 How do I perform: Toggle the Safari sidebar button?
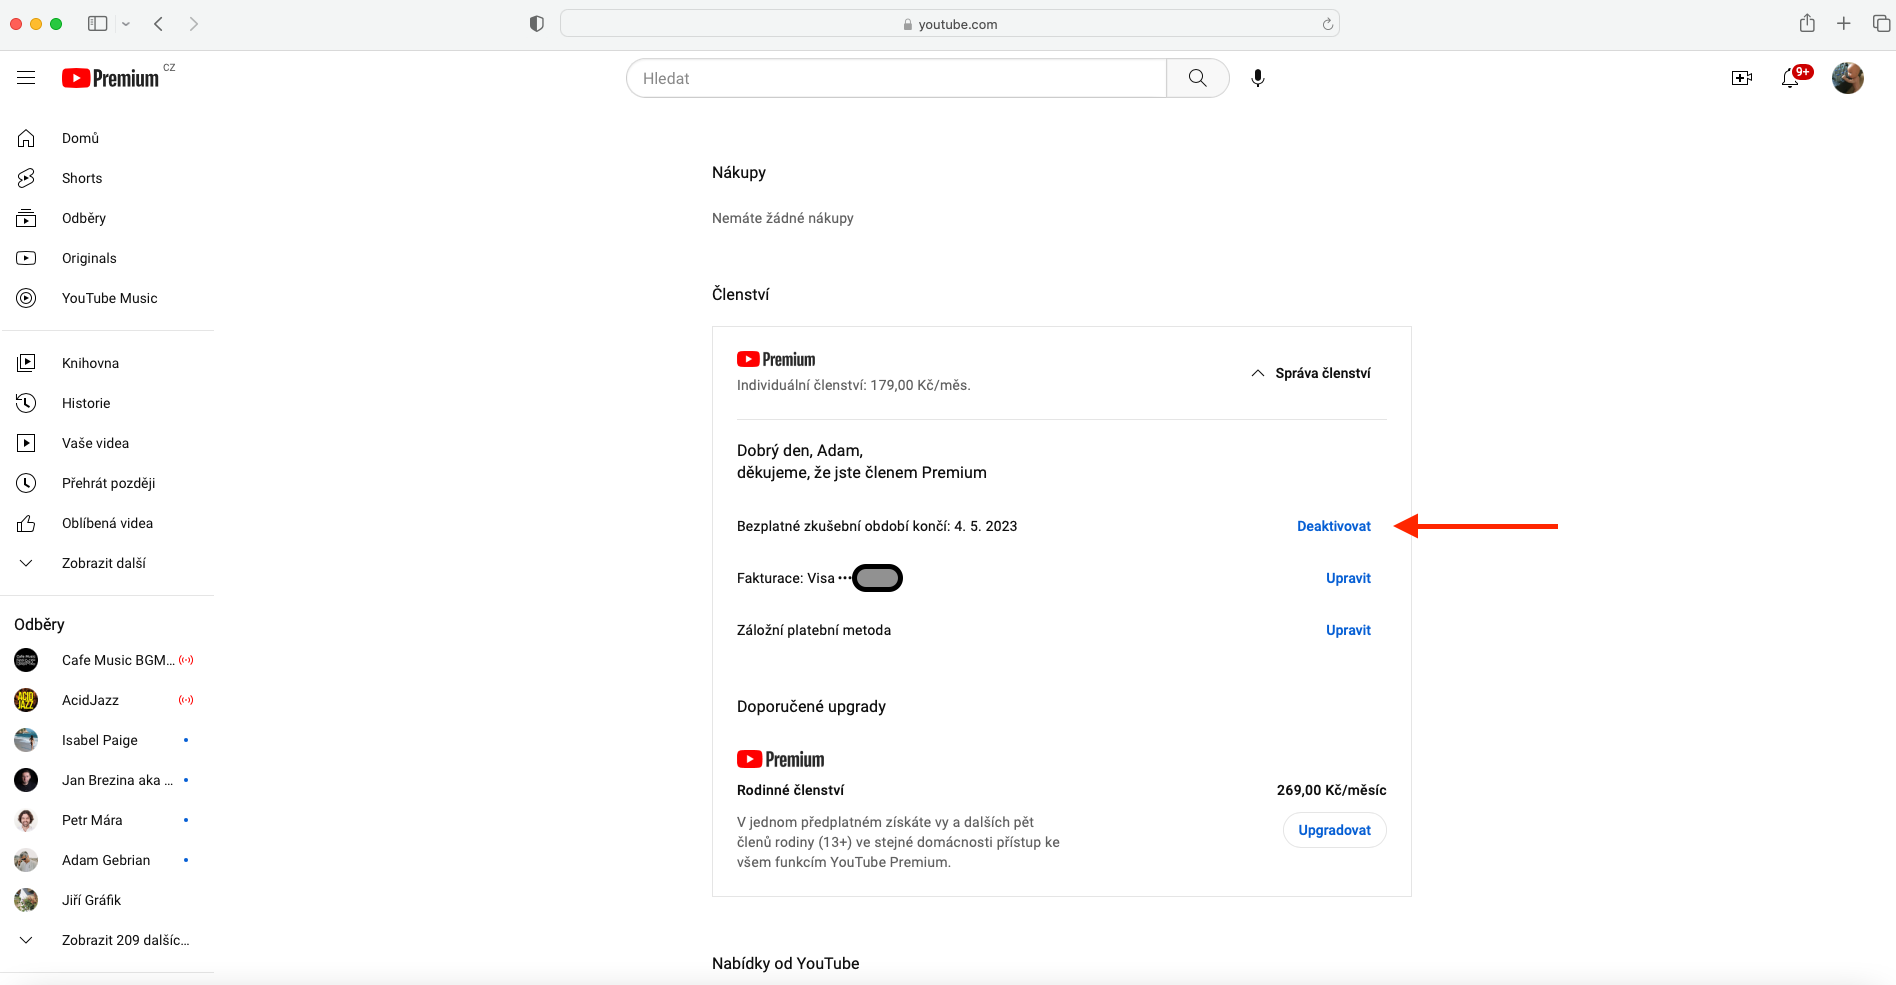[97, 24]
